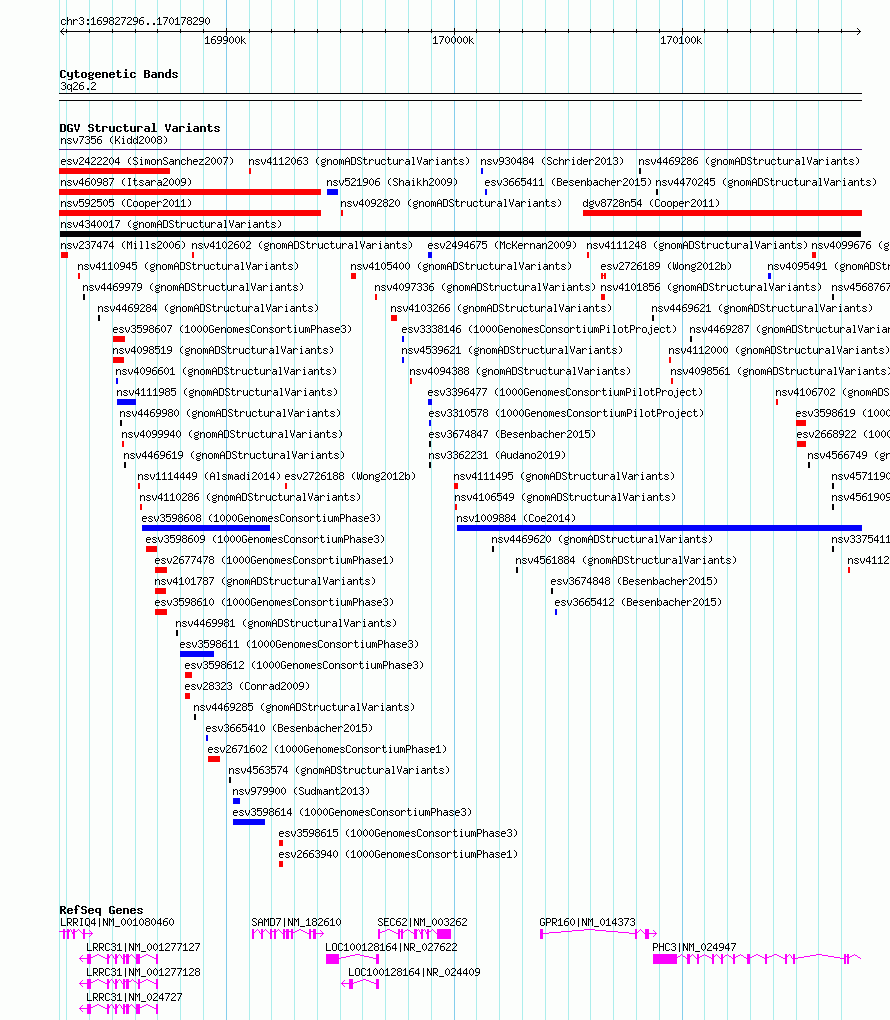The height and width of the screenshot is (1020, 890).
Task: Open LOC100128164 NR_027622 transcript label
Action: (x=391, y=948)
